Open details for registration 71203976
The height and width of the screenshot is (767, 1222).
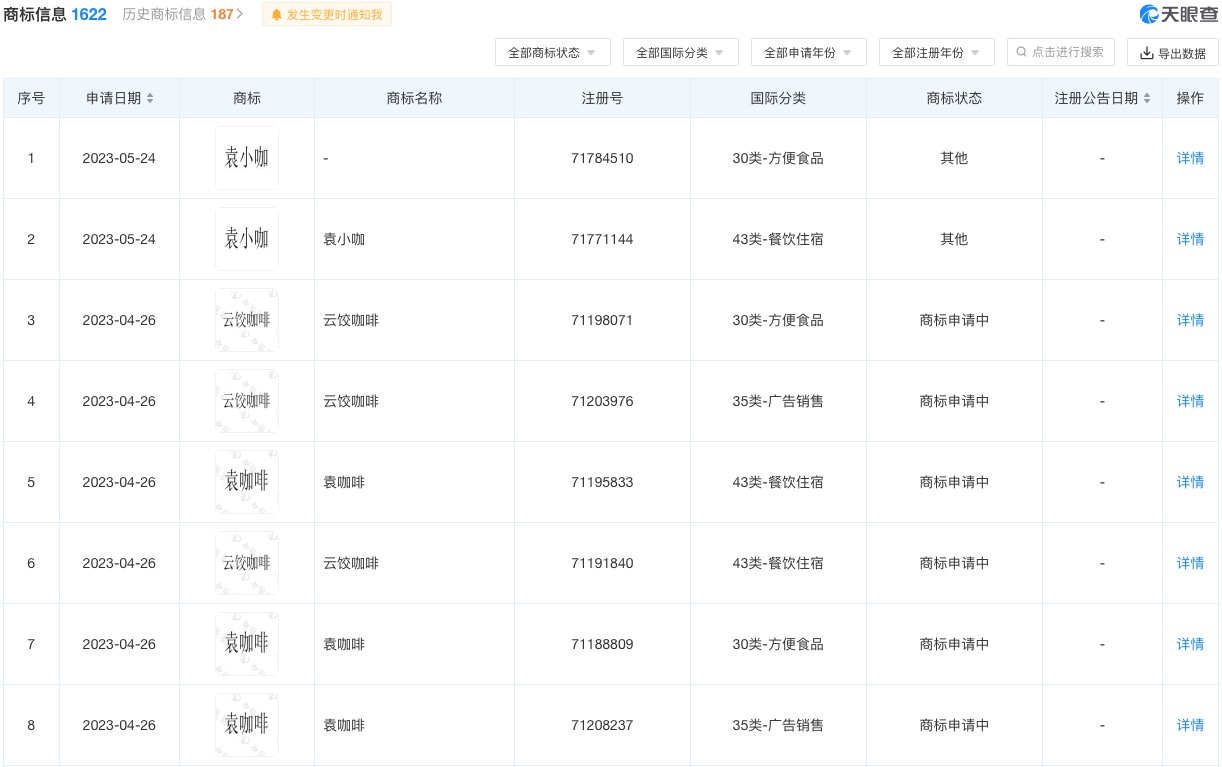pos(1190,401)
